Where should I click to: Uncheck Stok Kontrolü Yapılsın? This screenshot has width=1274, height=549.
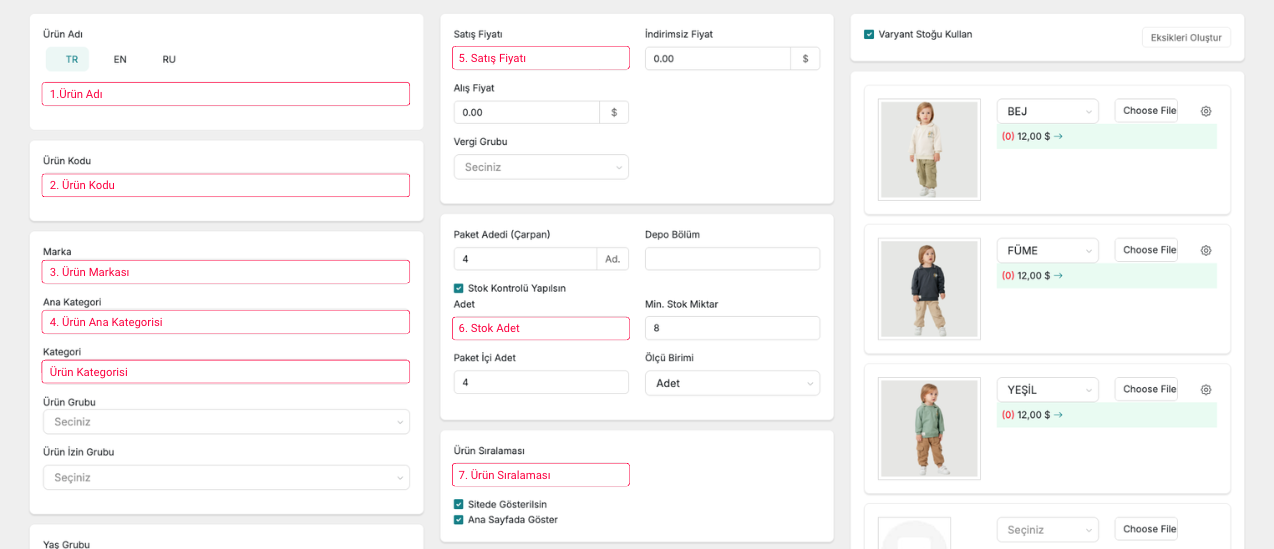point(459,288)
